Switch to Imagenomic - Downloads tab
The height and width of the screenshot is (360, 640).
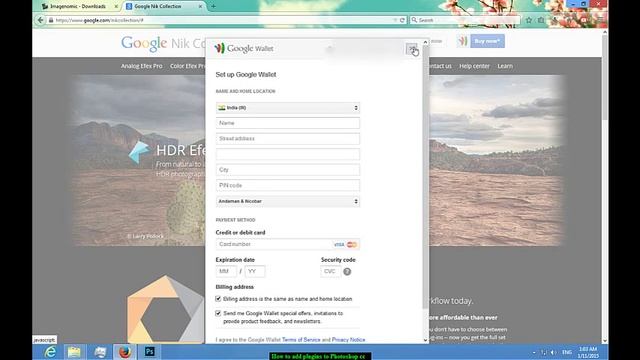click(x=78, y=7)
